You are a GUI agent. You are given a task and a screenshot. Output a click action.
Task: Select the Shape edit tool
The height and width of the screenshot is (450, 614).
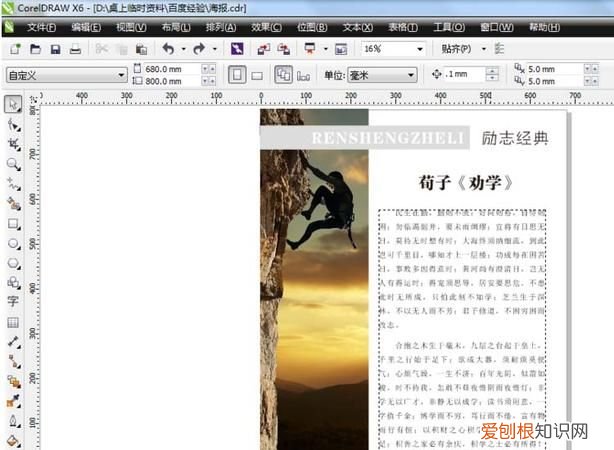coord(14,125)
